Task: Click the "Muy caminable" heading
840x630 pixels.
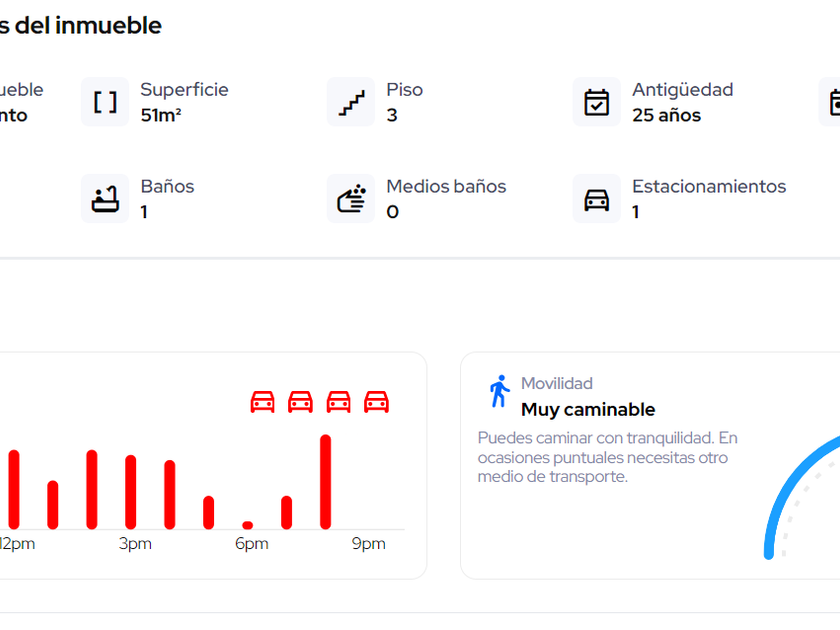Action: click(x=588, y=409)
